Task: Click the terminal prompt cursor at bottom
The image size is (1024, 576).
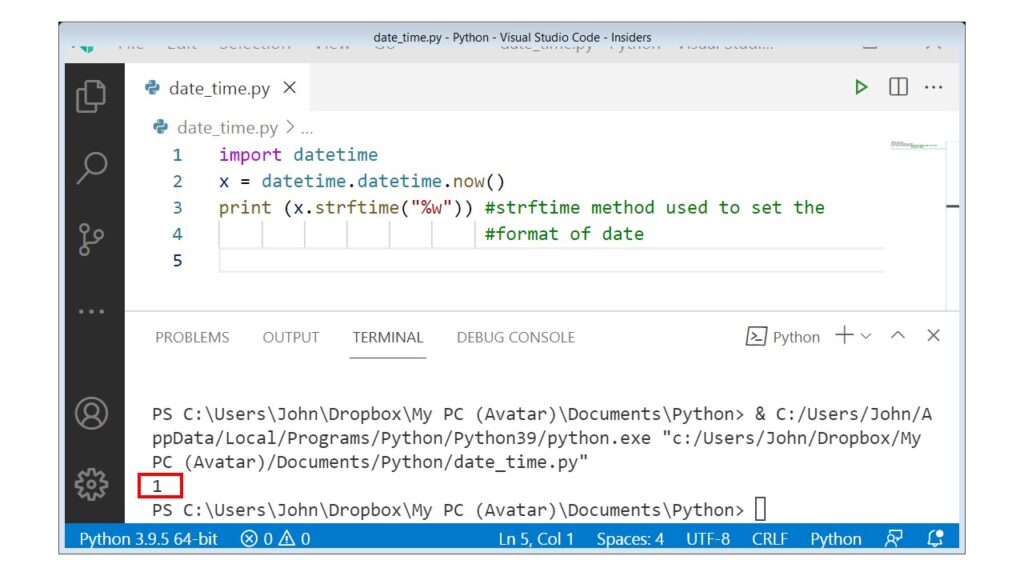Action: (x=760, y=509)
